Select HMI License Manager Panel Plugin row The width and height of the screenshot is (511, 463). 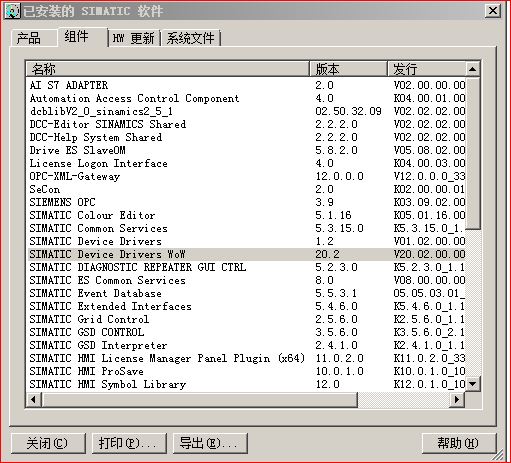(246, 358)
